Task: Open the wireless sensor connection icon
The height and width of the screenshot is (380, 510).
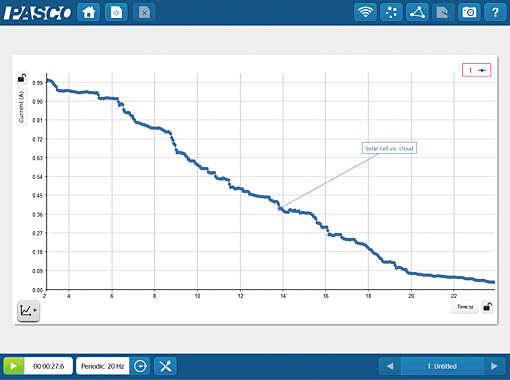Action: tap(365, 13)
